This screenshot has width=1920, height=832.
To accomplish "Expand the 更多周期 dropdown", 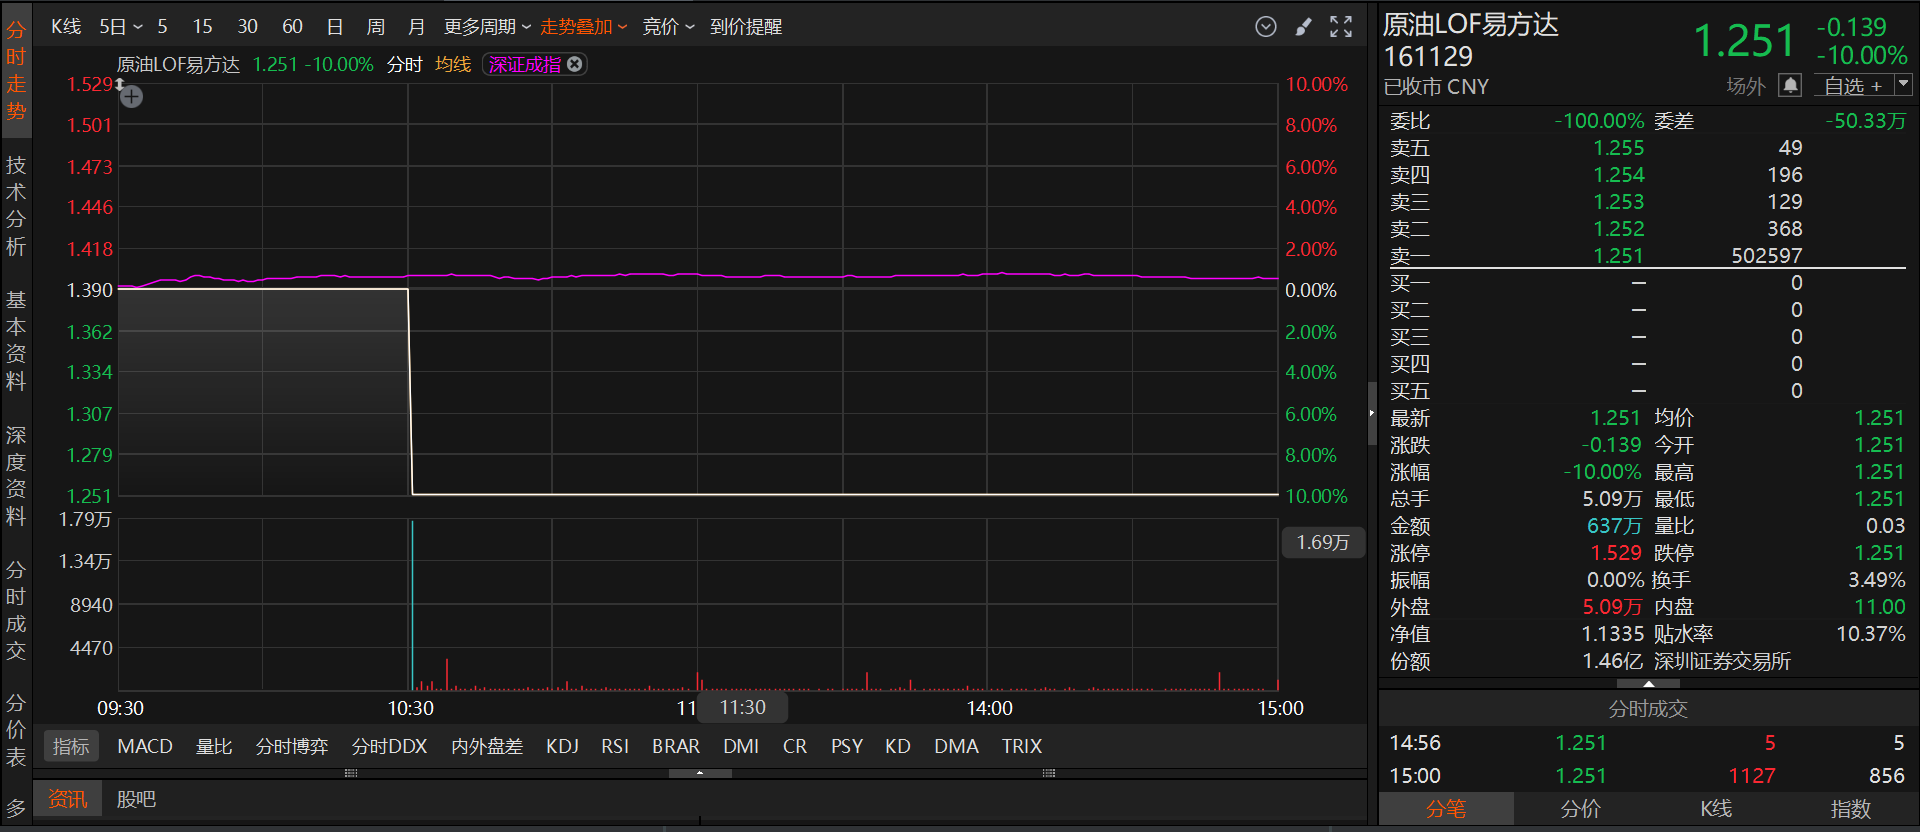I will (x=487, y=27).
